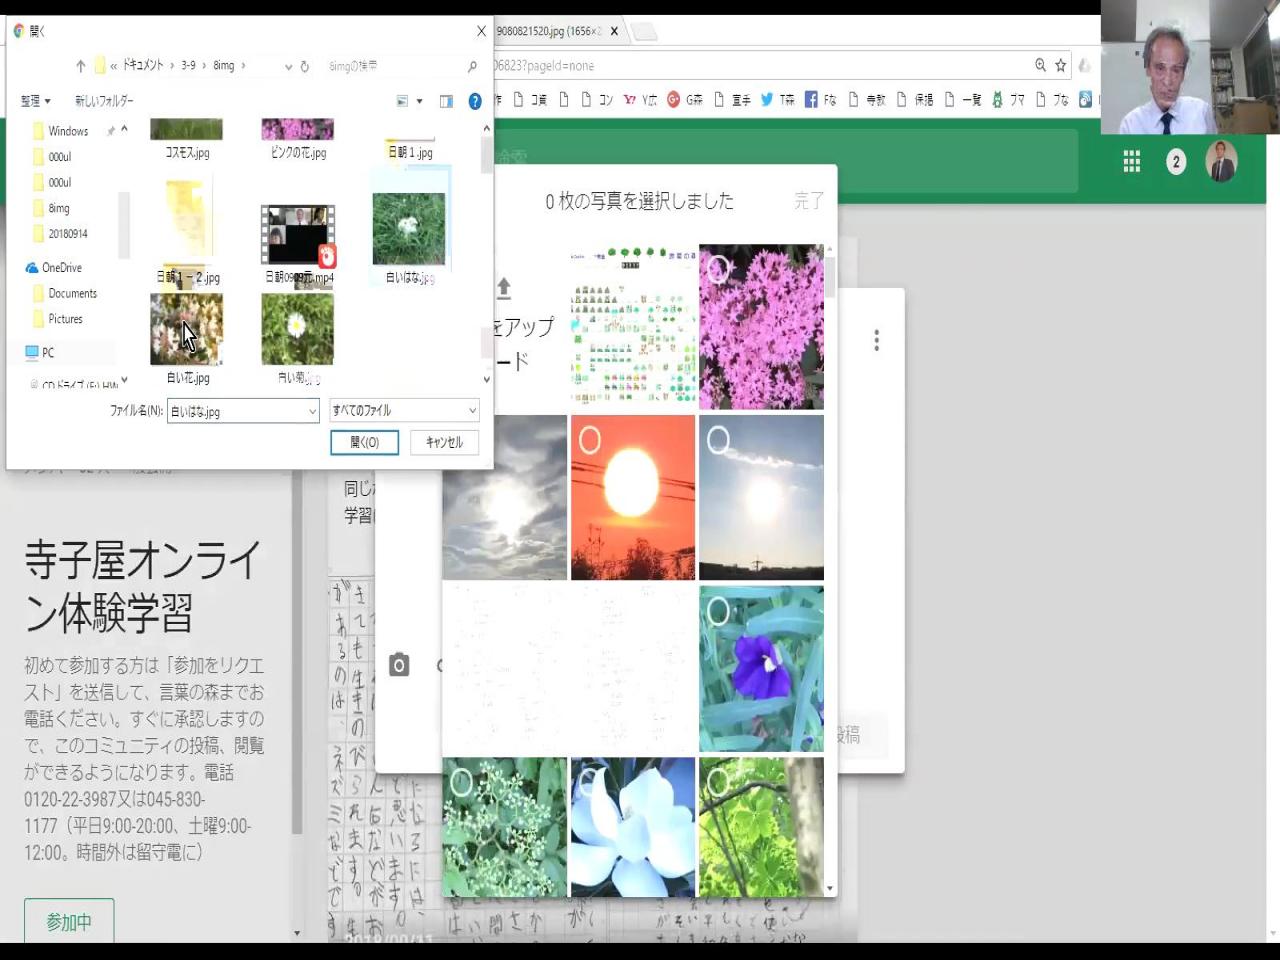Click the upload arrow icon in photo picker

click(x=504, y=288)
